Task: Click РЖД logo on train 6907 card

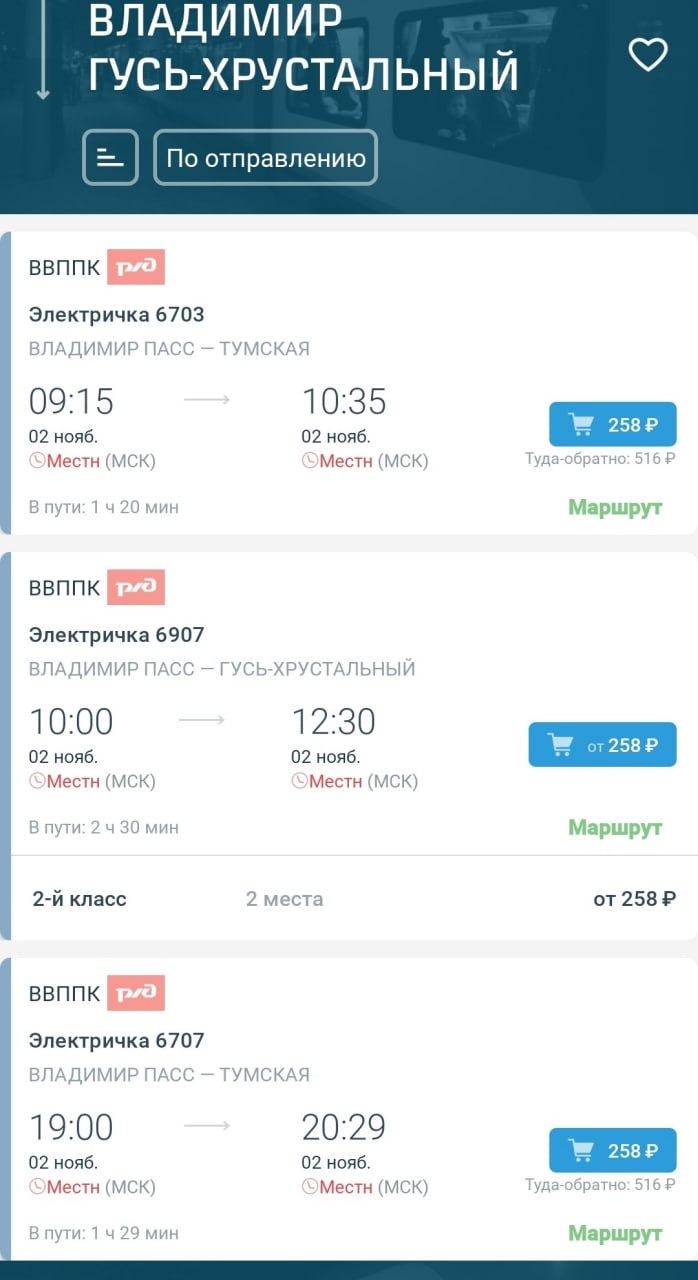Action: click(x=136, y=587)
